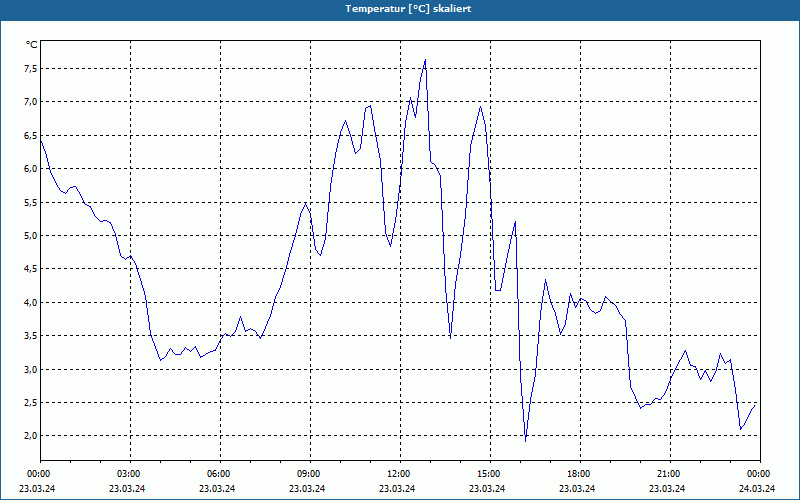Image resolution: width=800 pixels, height=500 pixels.
Task: Select the 7,5 y-axis label
Action: tap(30, 68)
